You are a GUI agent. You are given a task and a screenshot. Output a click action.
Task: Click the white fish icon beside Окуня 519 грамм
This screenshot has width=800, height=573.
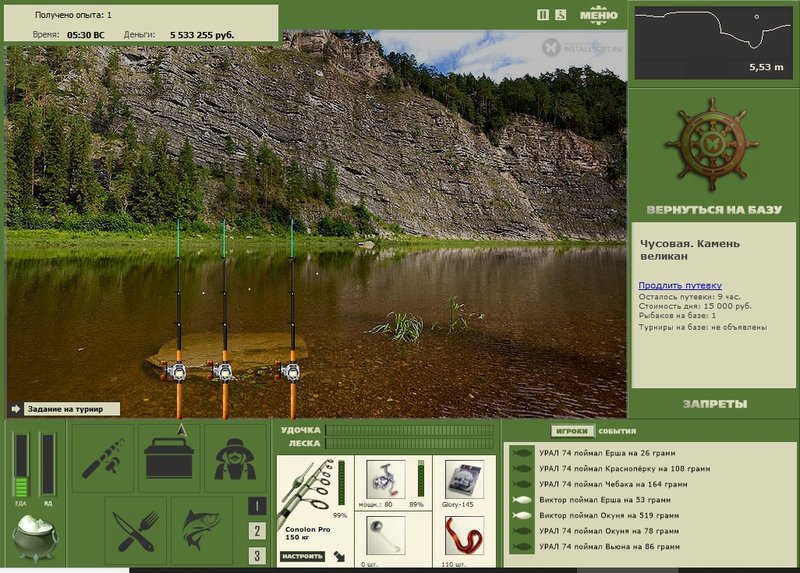click(x=521, y=515)
